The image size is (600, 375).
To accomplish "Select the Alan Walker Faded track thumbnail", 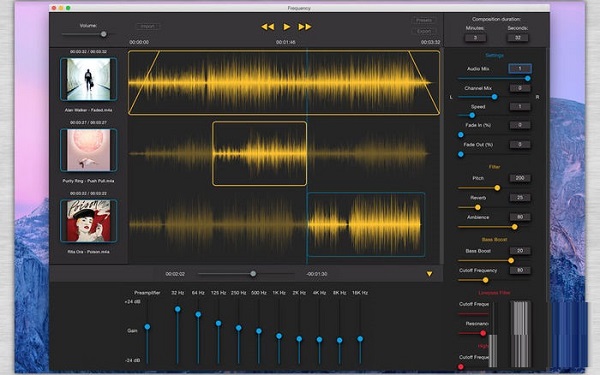I will point(88,79).
